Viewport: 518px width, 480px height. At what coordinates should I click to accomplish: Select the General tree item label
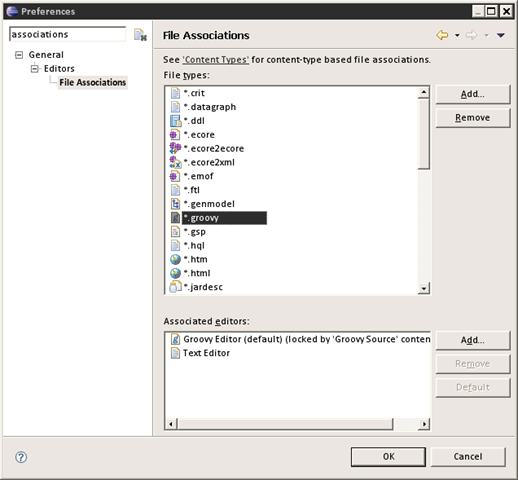(46, 55)
